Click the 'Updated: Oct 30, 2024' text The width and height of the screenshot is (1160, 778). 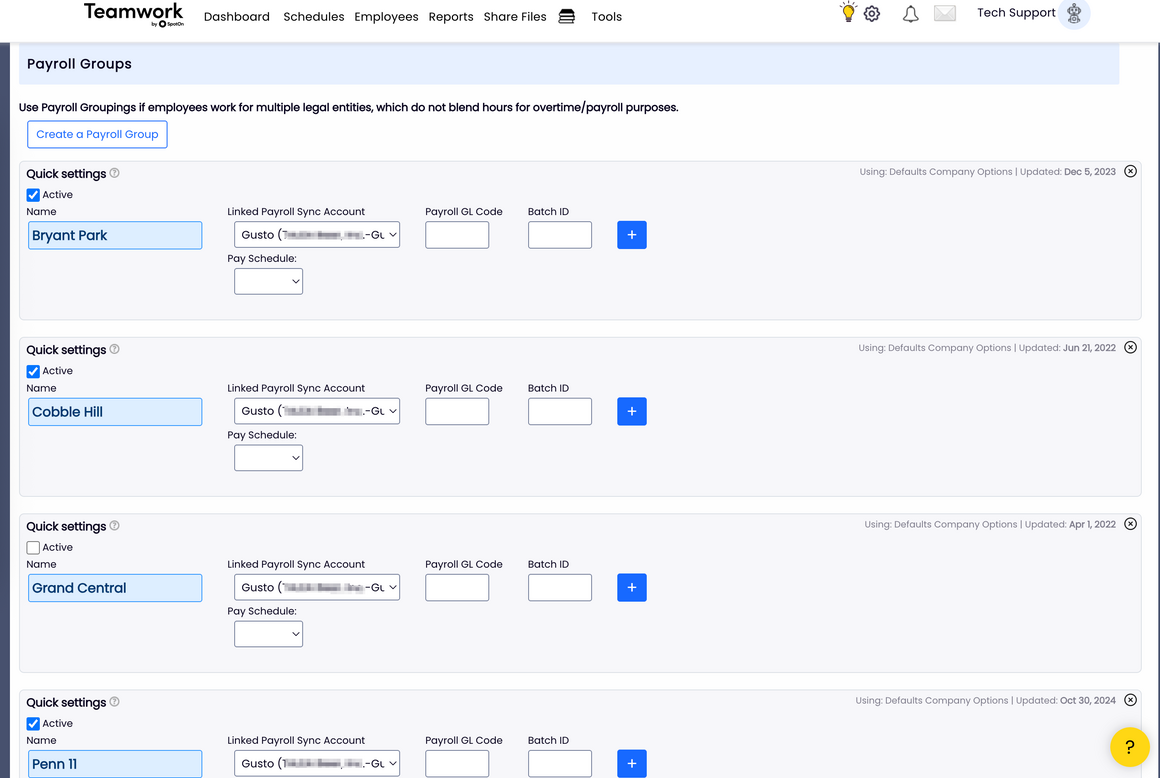pyautogui.click(x=1065, y=700)
